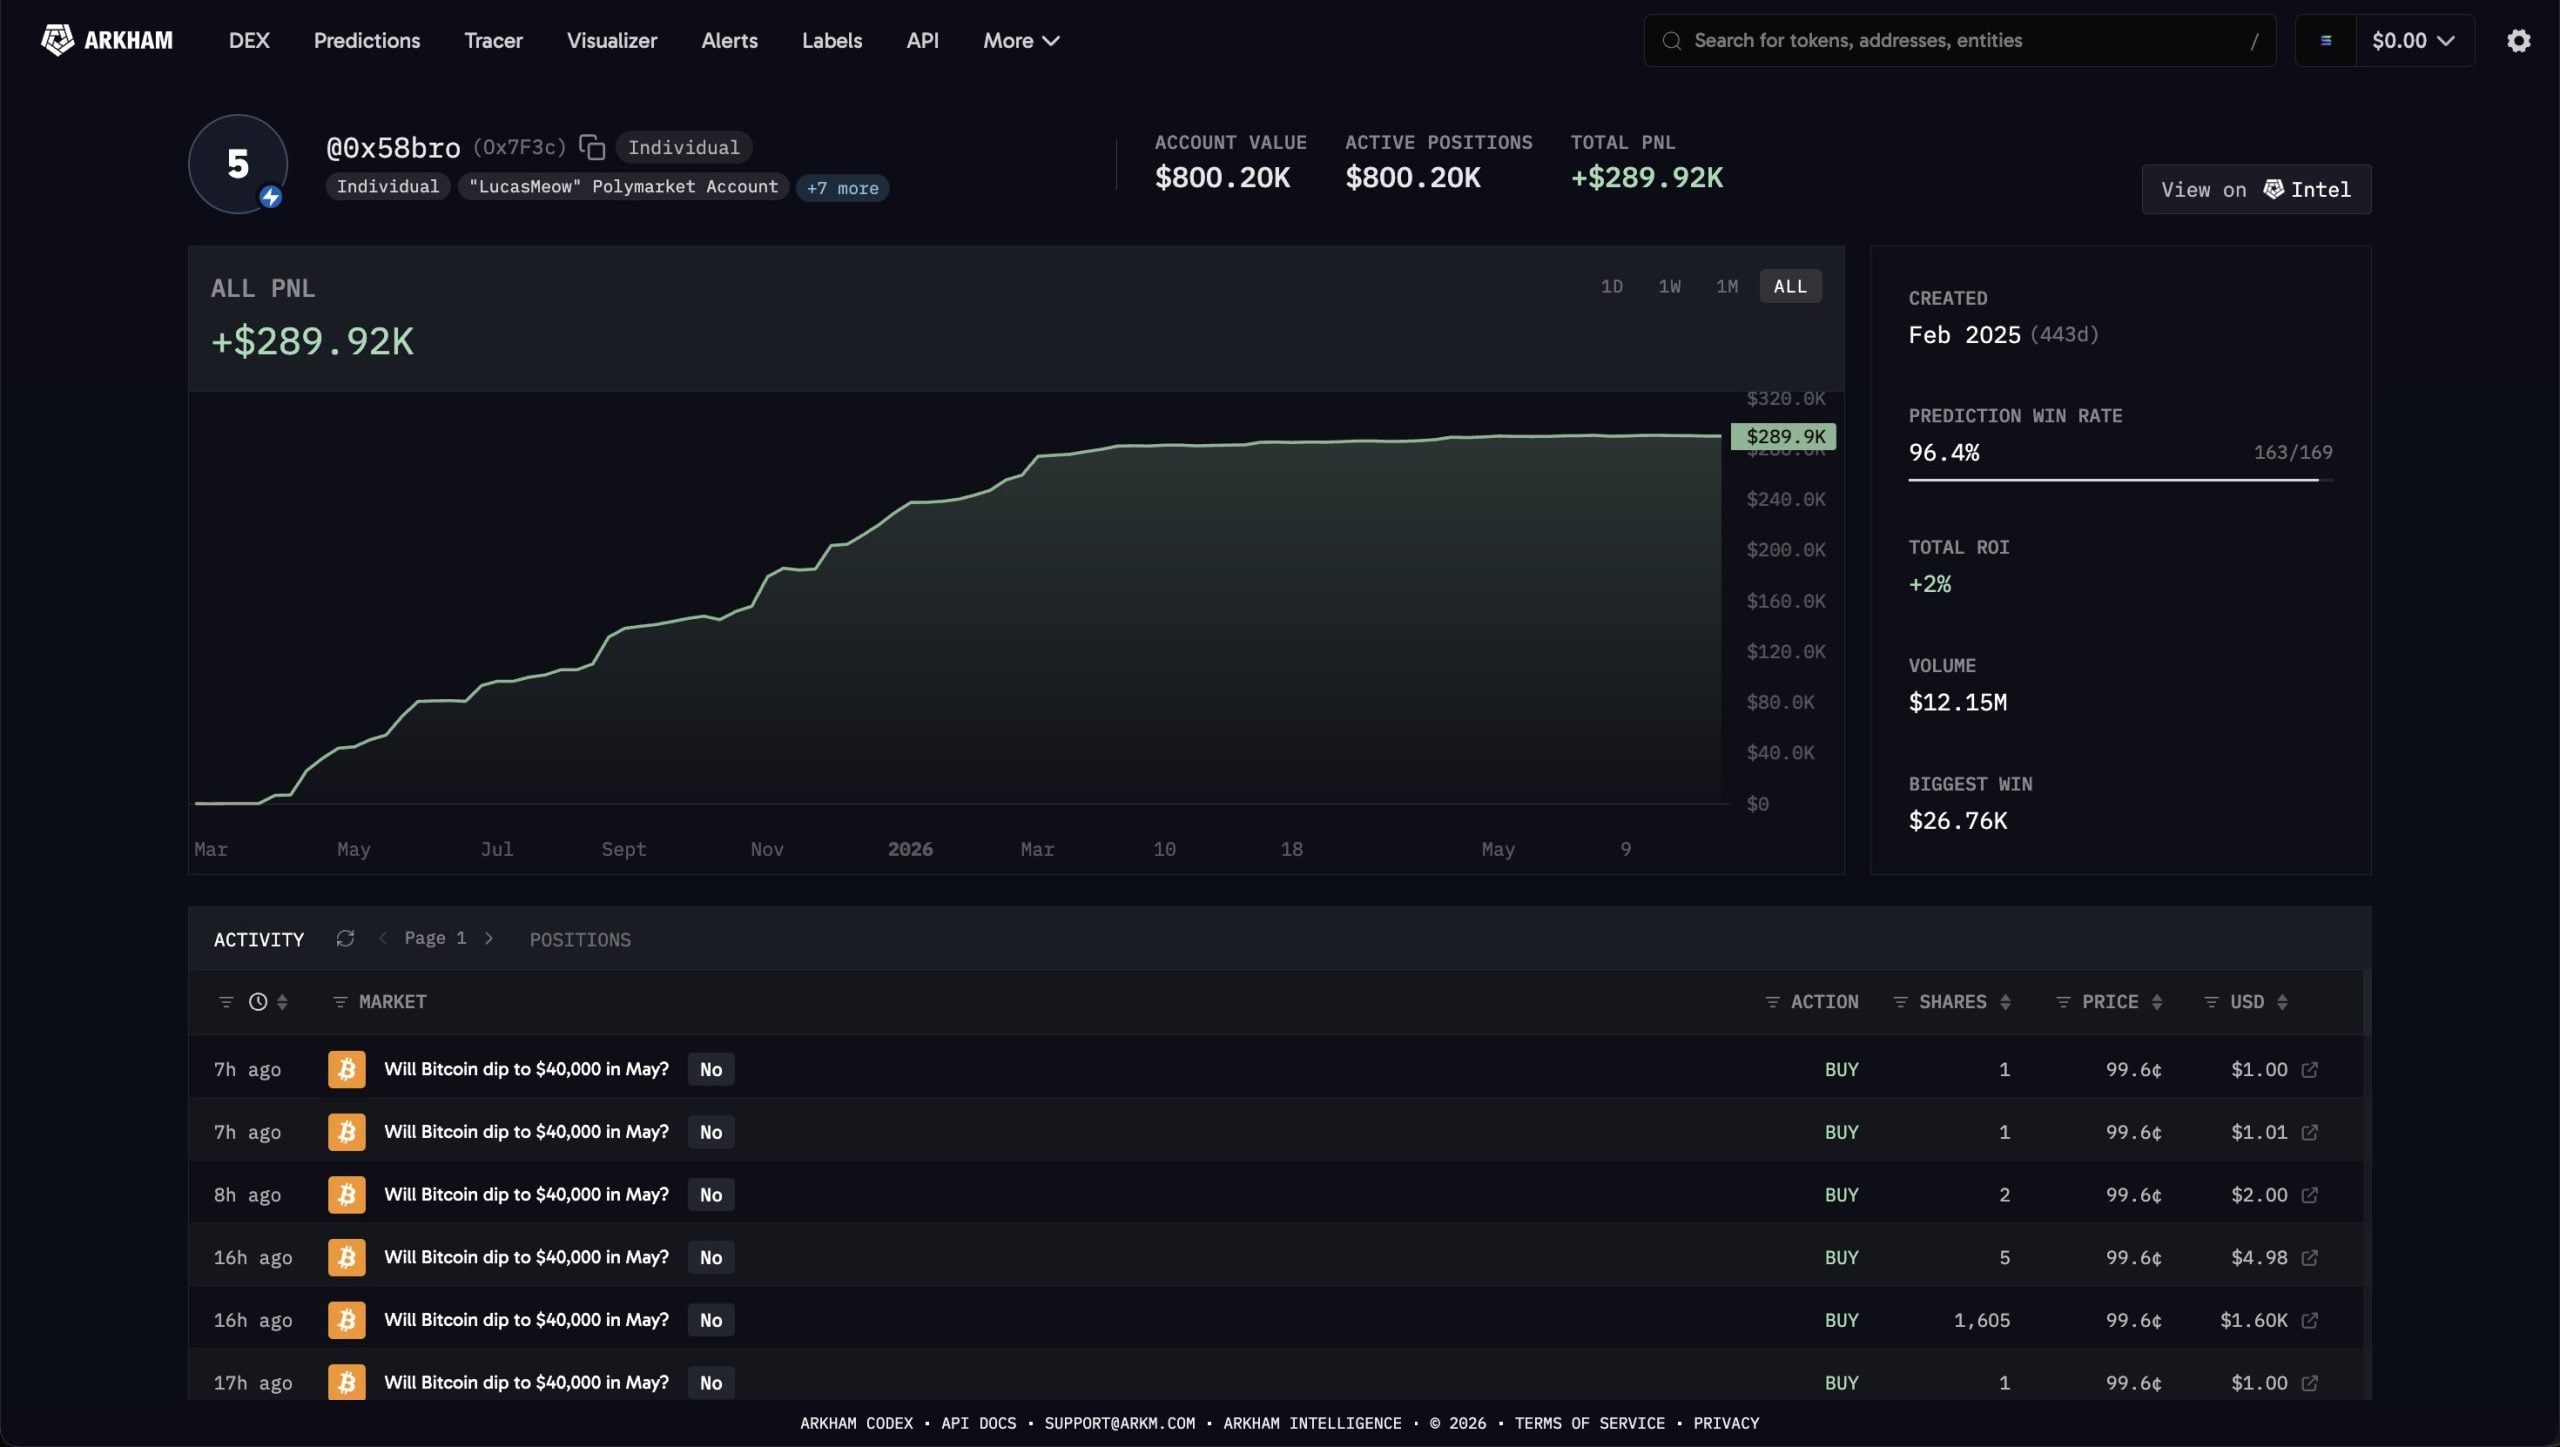Expand the More navigation dropdown
This screenshot has width=2560, height=1447.
click(x=1021, y=41)
